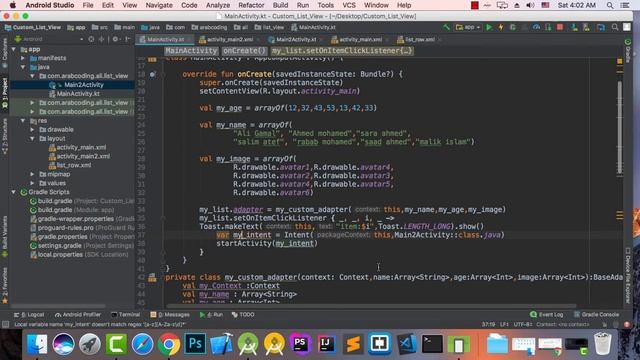Collapse the java folder
The height and width of the screenshot is (360, 640).
(23, 67)
